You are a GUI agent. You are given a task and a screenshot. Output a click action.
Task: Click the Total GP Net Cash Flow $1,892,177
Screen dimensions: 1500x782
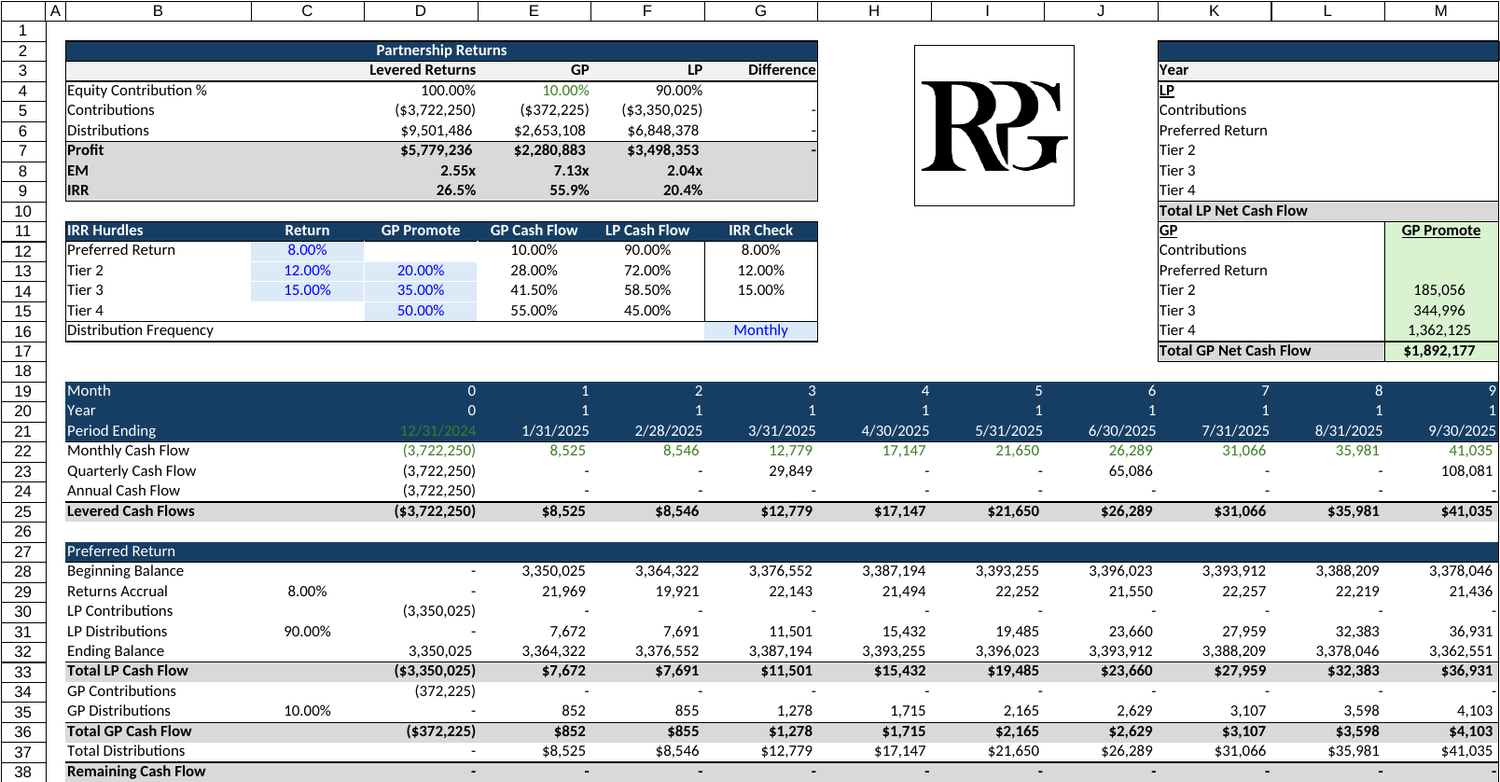coord(1442,351)
